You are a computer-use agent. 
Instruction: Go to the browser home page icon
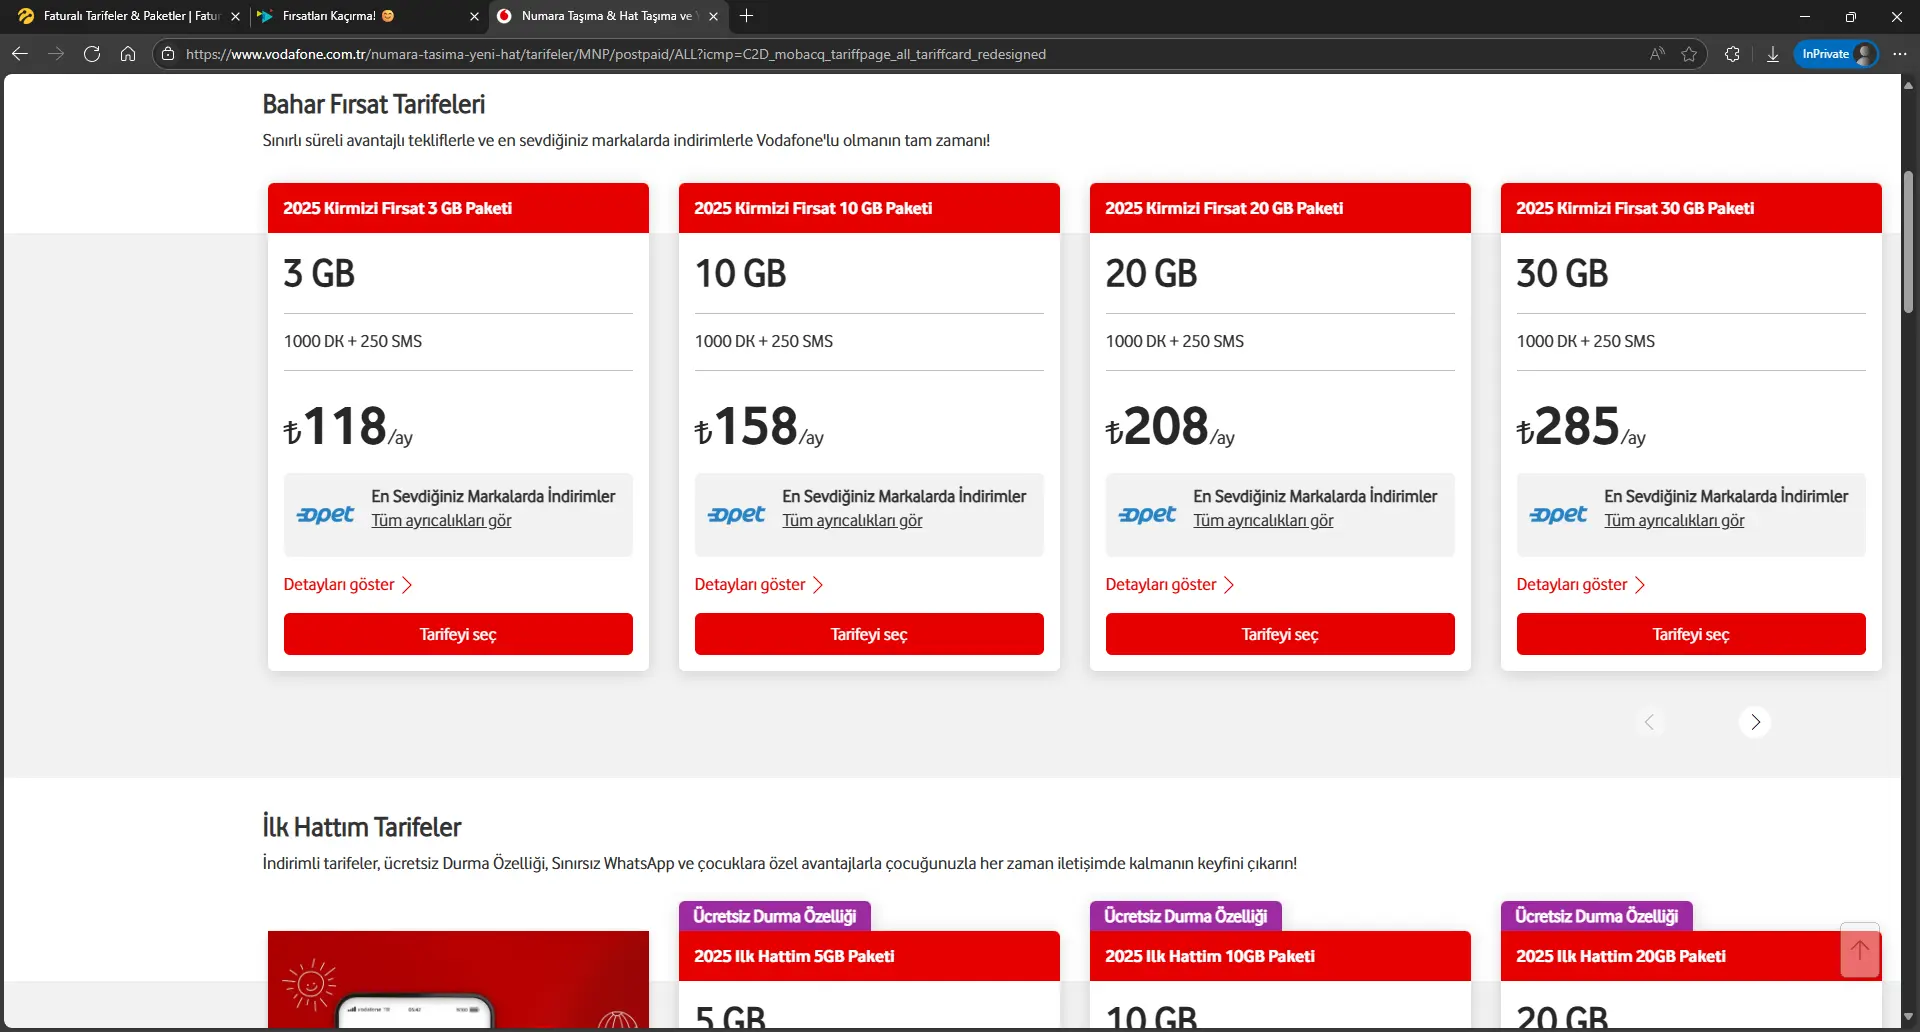128,54
